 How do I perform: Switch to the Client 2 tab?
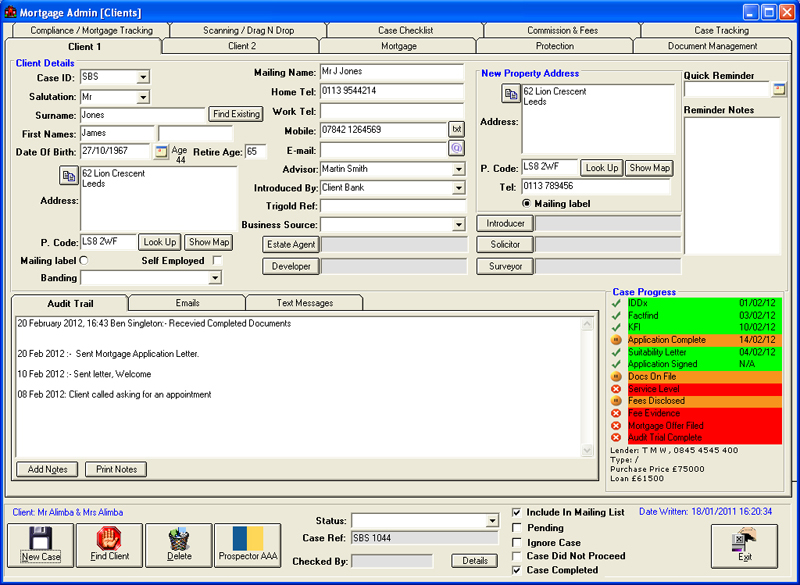[242, 46]
